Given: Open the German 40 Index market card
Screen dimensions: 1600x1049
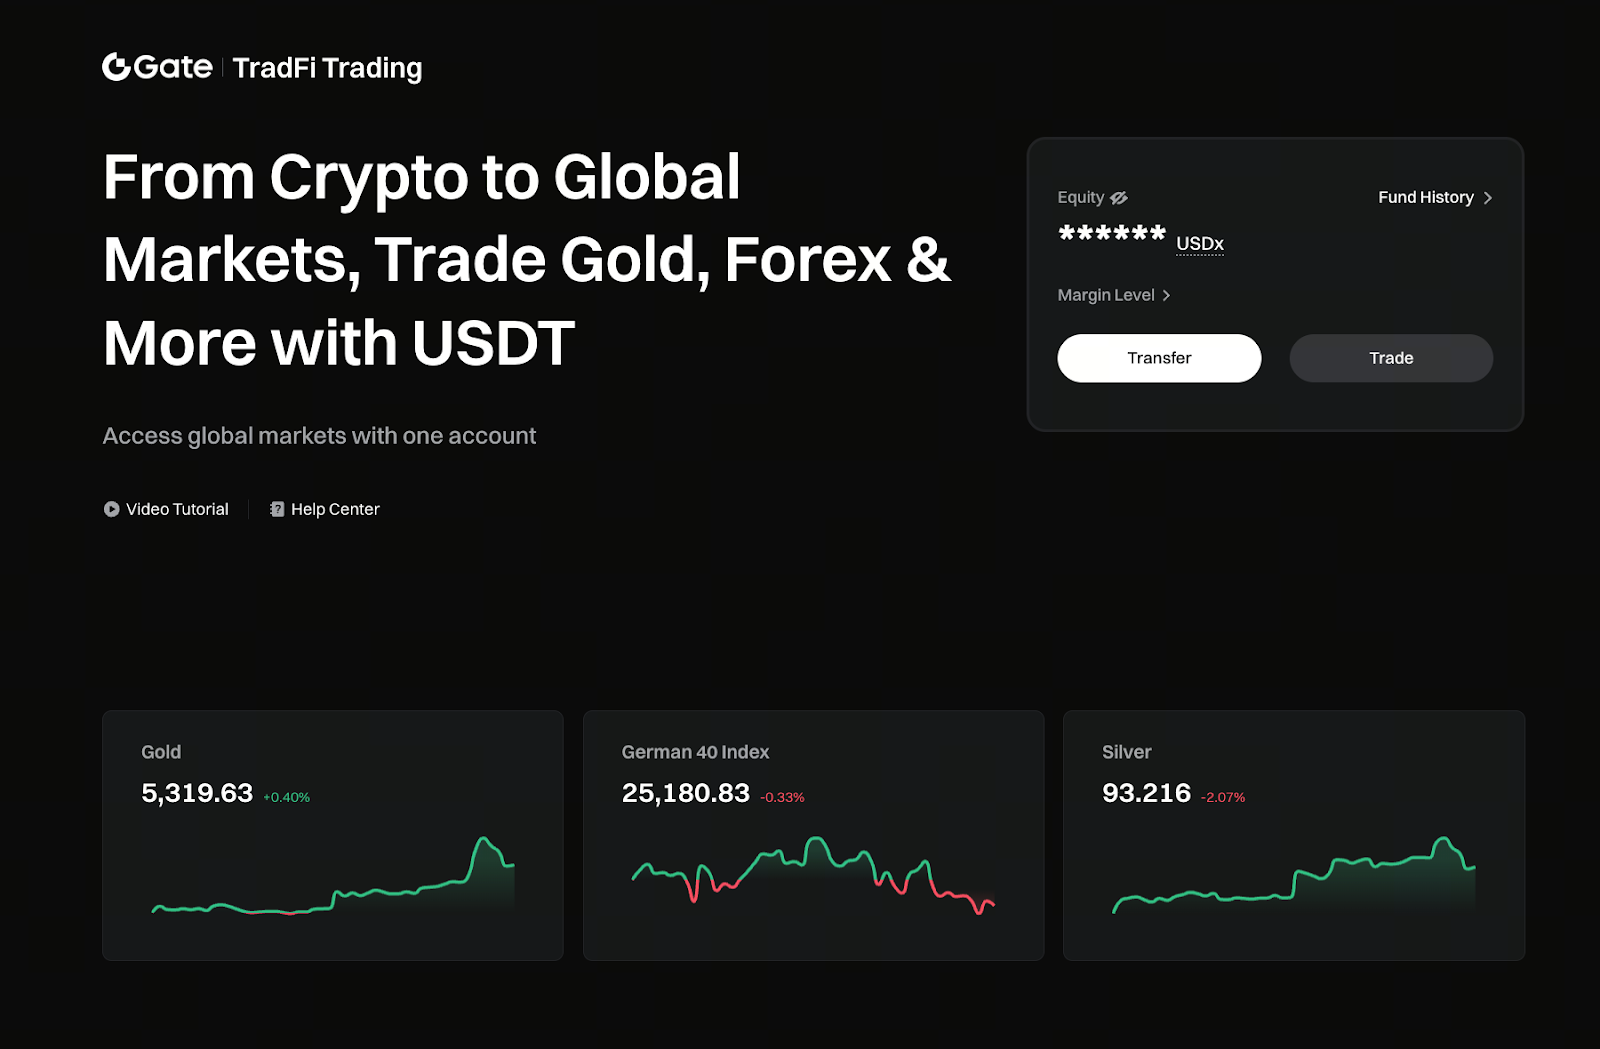Looking at the screenshot, I should 813,835.
